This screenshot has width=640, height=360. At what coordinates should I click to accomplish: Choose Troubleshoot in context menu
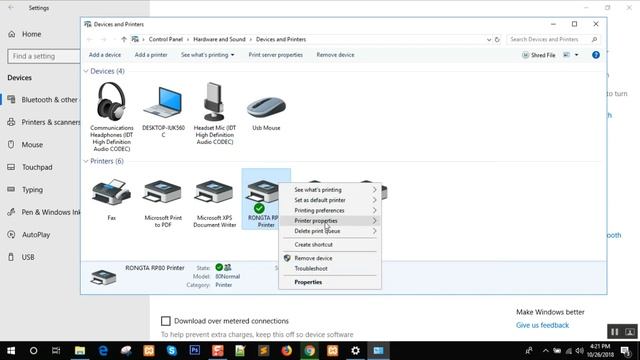(330, 269)
